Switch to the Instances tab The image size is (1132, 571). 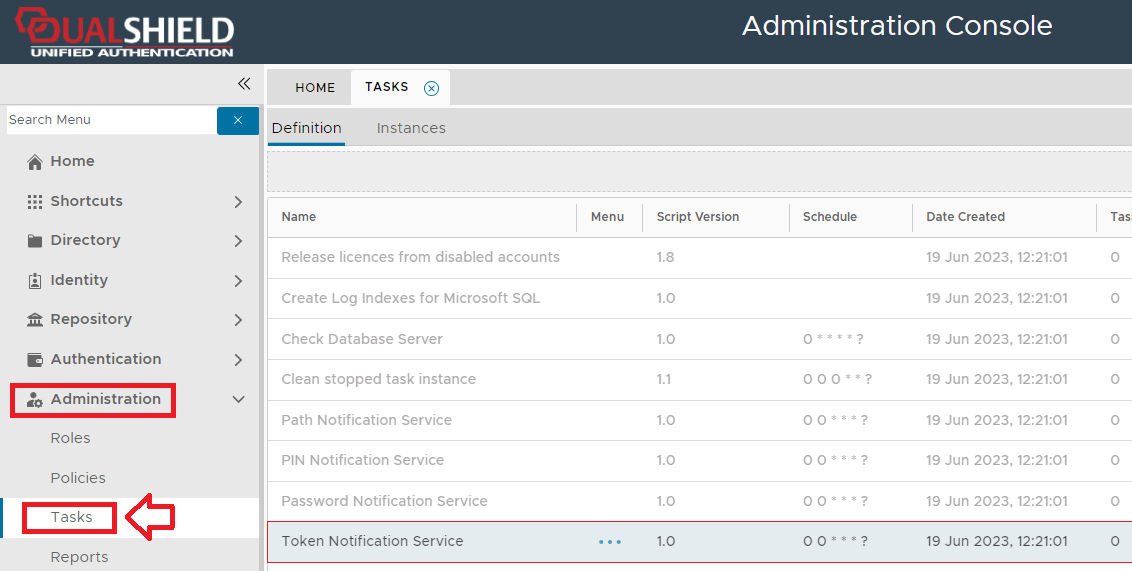[x=411, y=128]
